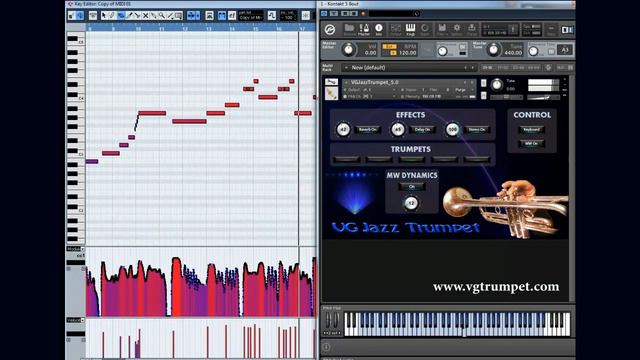Toggle the Kontakt Master panel icon

point(364,29)
